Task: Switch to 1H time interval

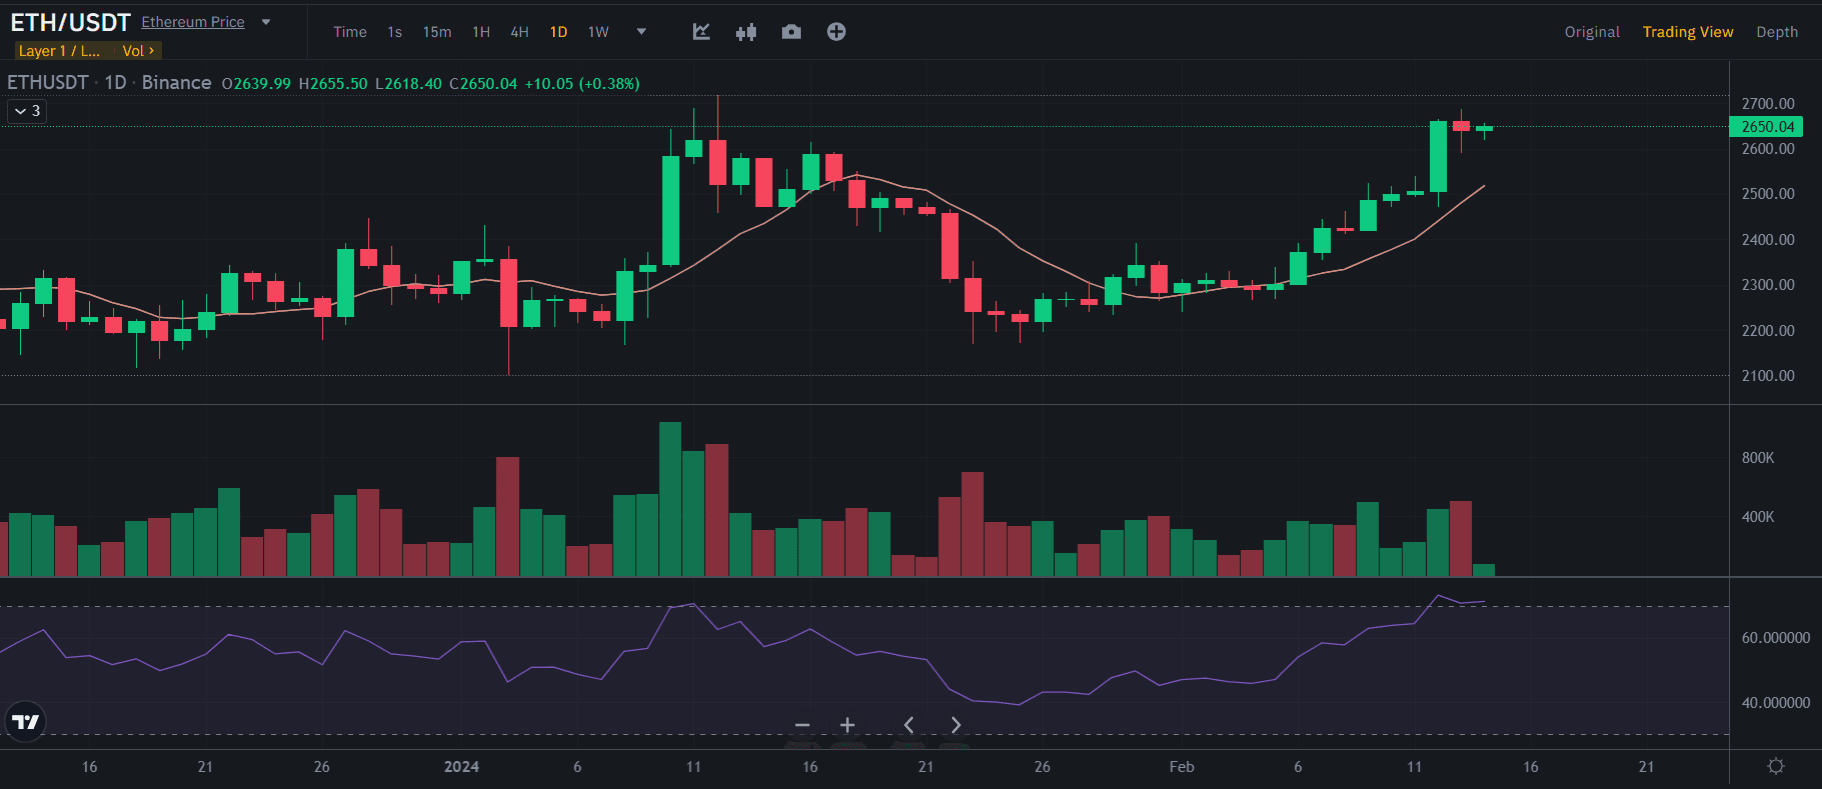Action: tap(481, 32)
